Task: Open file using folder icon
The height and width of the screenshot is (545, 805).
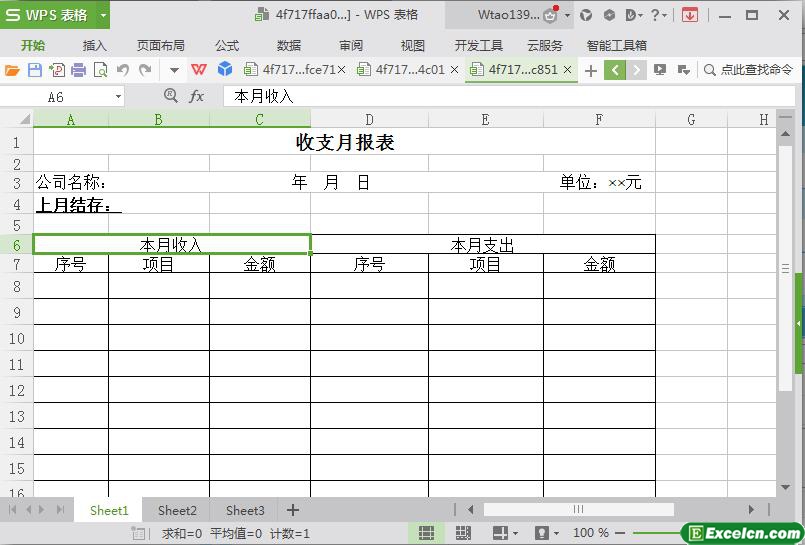Action: tap(12, 70)
